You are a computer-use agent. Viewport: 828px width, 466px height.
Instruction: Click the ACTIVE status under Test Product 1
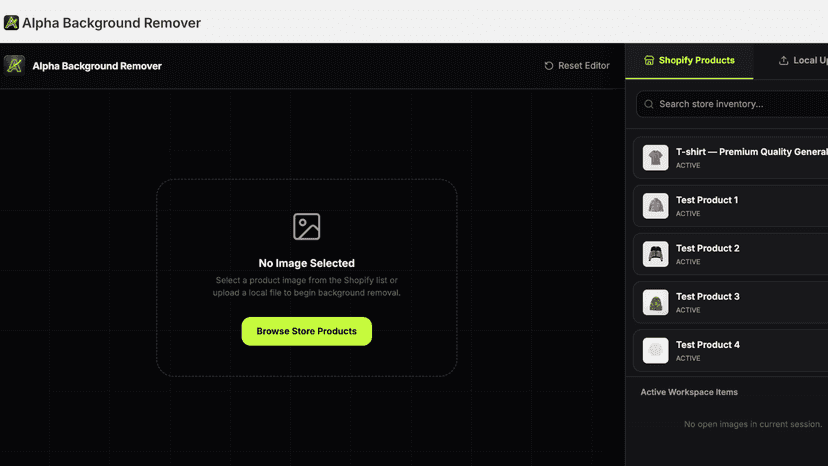click(x=688, y=213)
